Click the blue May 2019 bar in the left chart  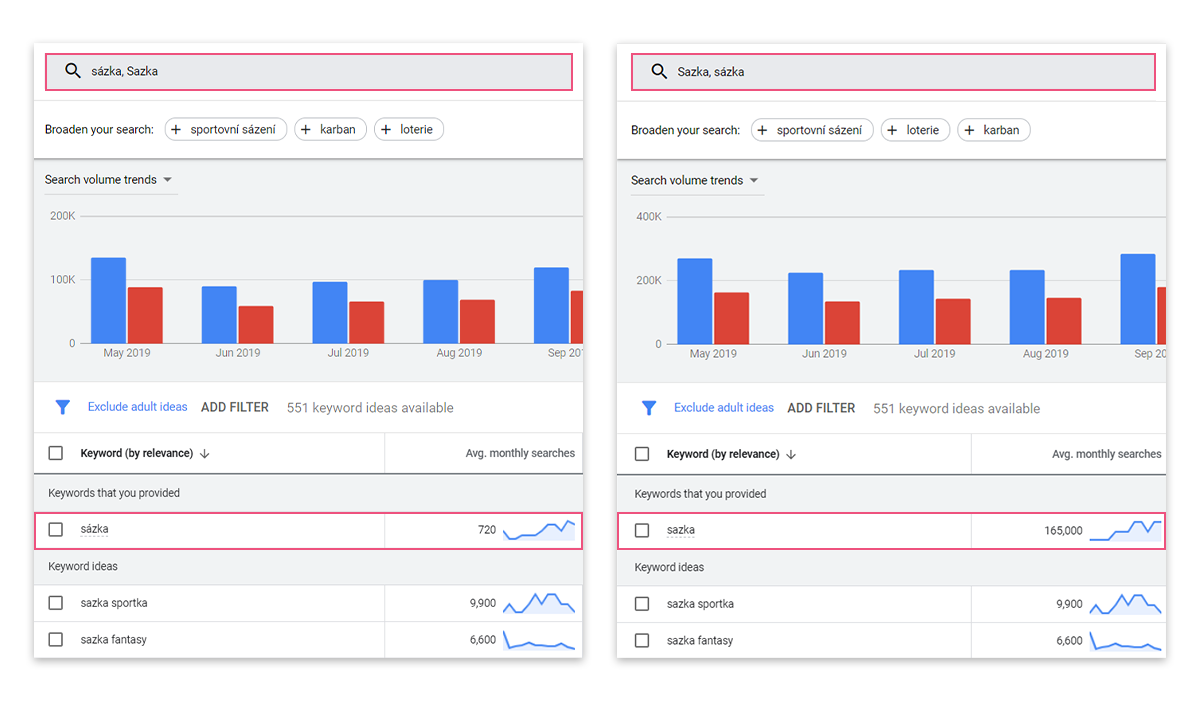pyautogui.click(x=108, y=301)
